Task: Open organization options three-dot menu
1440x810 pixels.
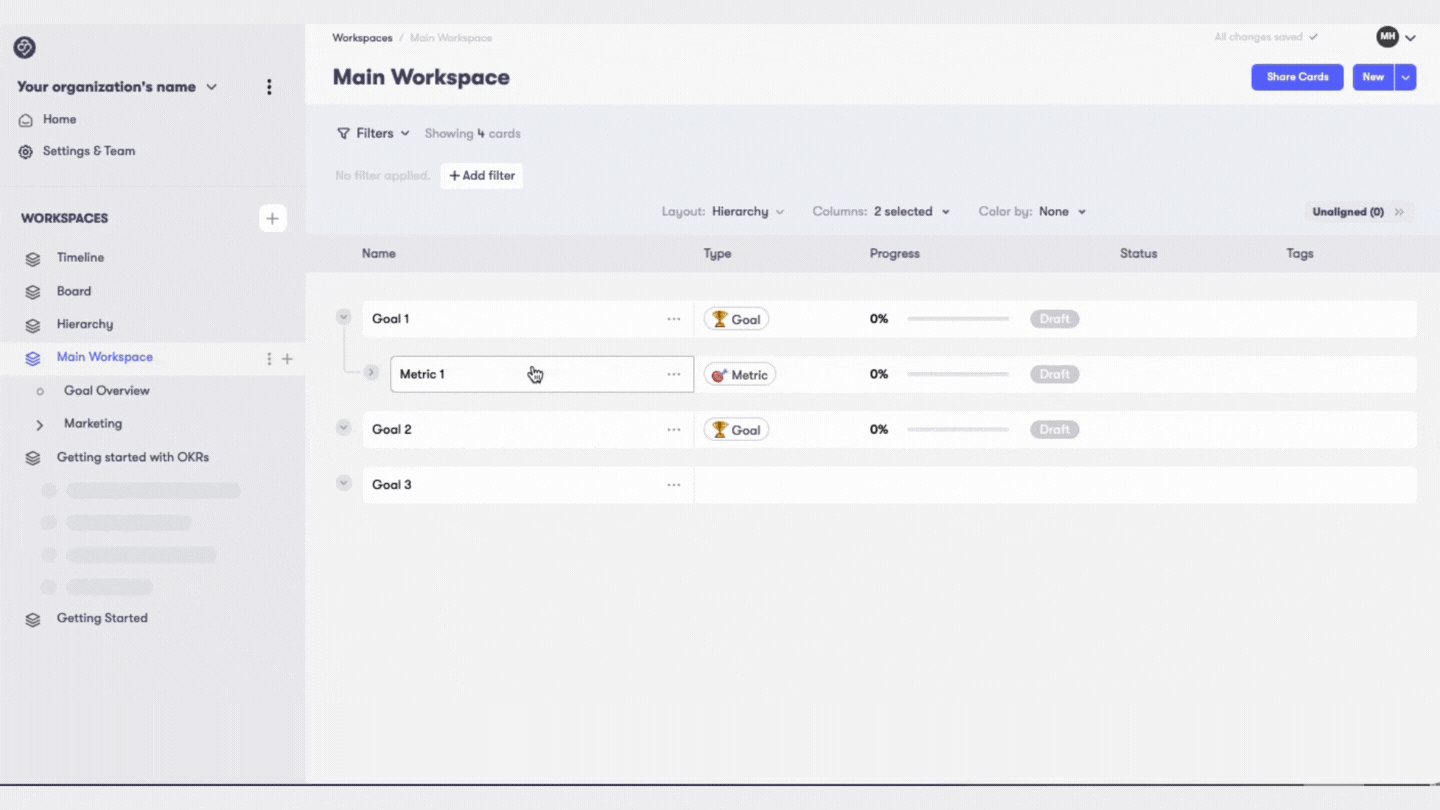Action: tap(269, 87)
